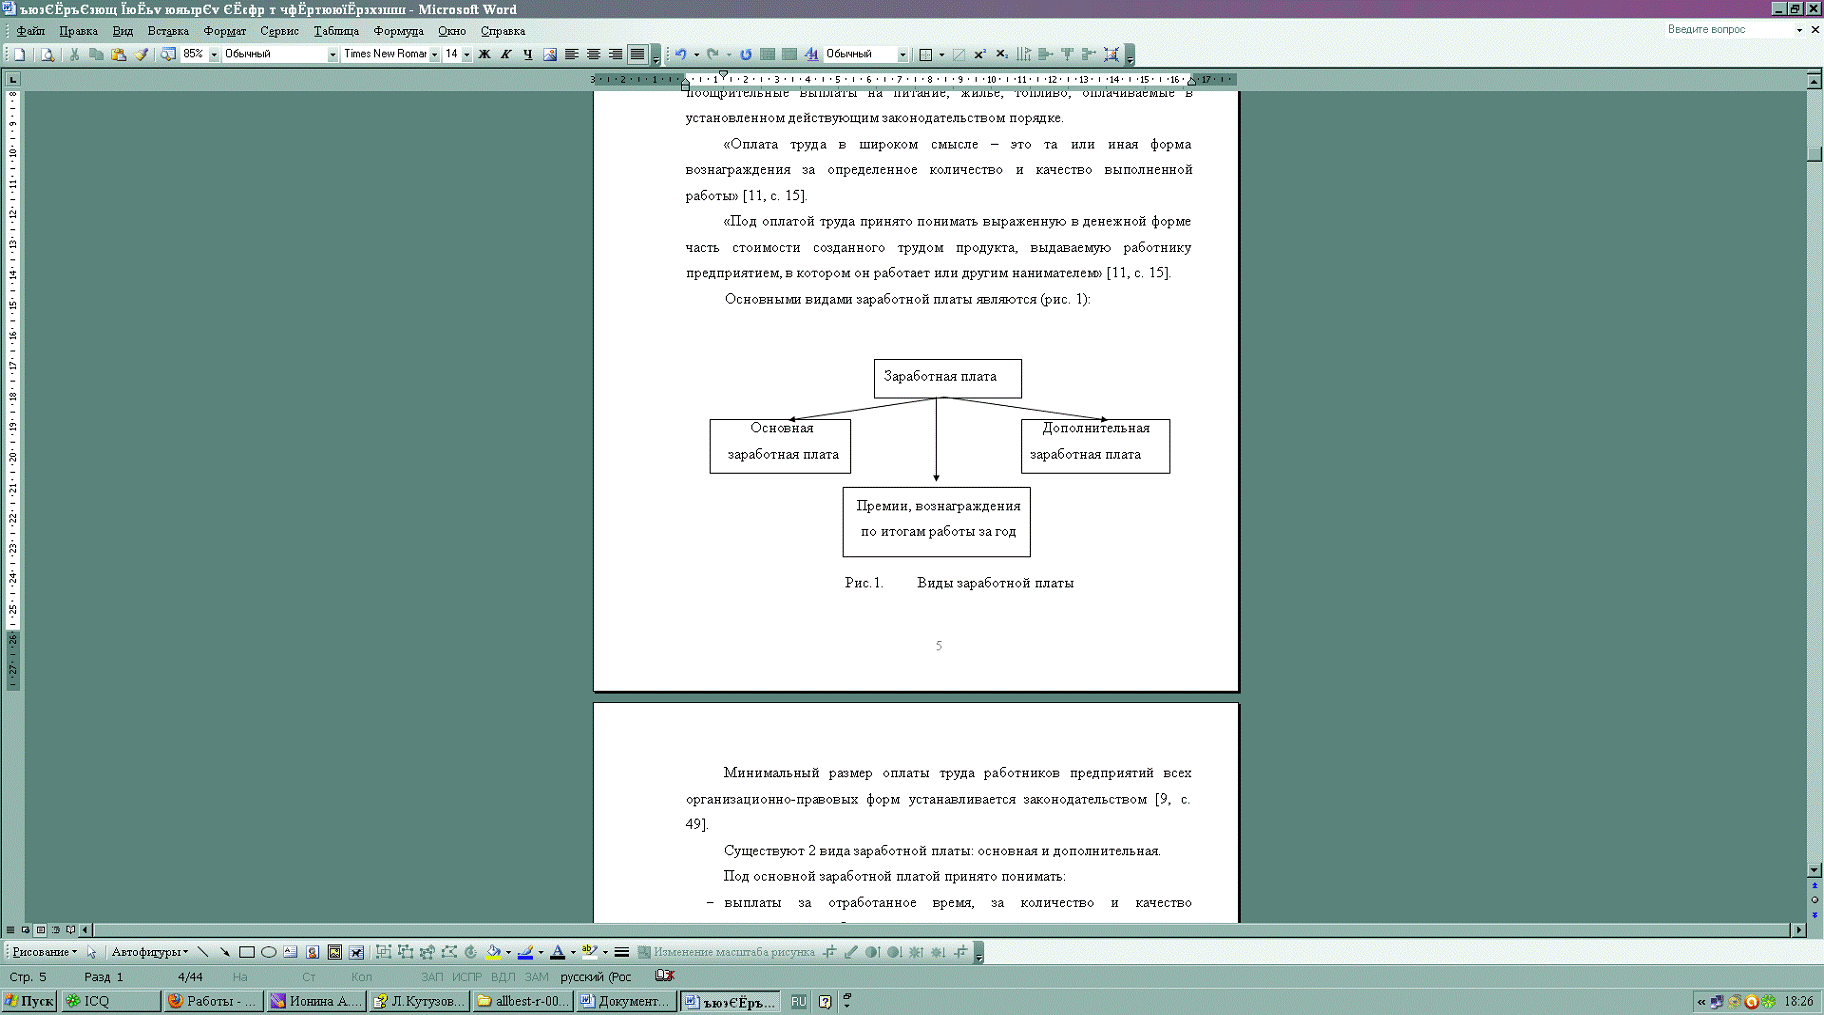This screenshot has height=1015, width=1824.
Task: Cut selection with the scissors icon
Action: [x=74, y=54]
